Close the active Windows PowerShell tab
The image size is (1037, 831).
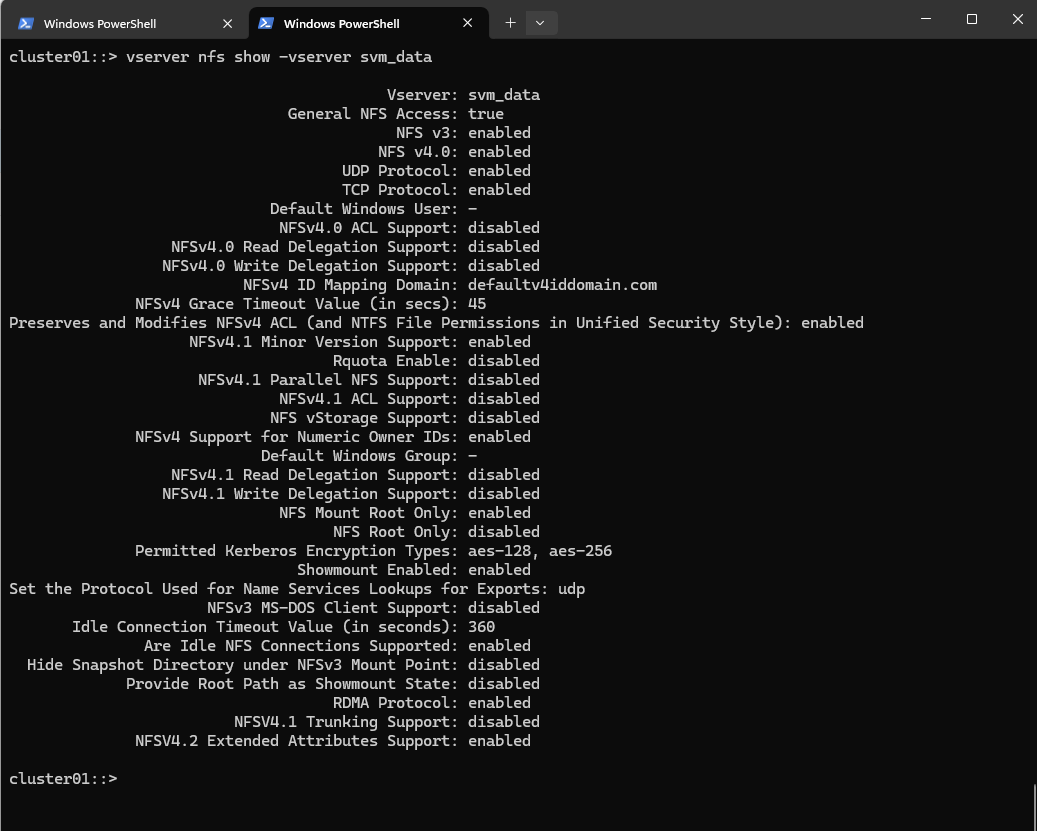click(x=468, y=23)
